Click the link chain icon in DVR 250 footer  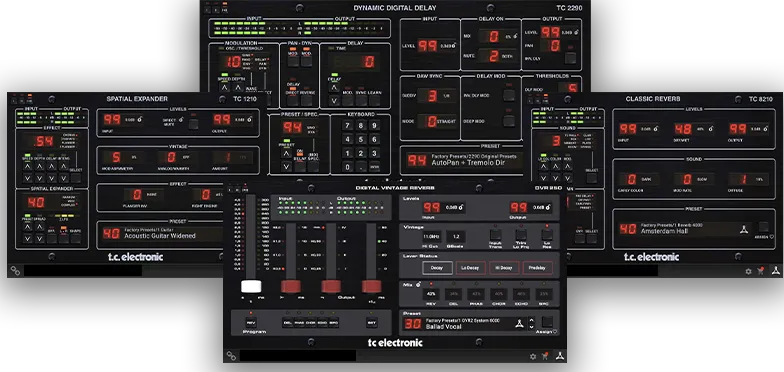pyautogui.click(x=231, y=356)
